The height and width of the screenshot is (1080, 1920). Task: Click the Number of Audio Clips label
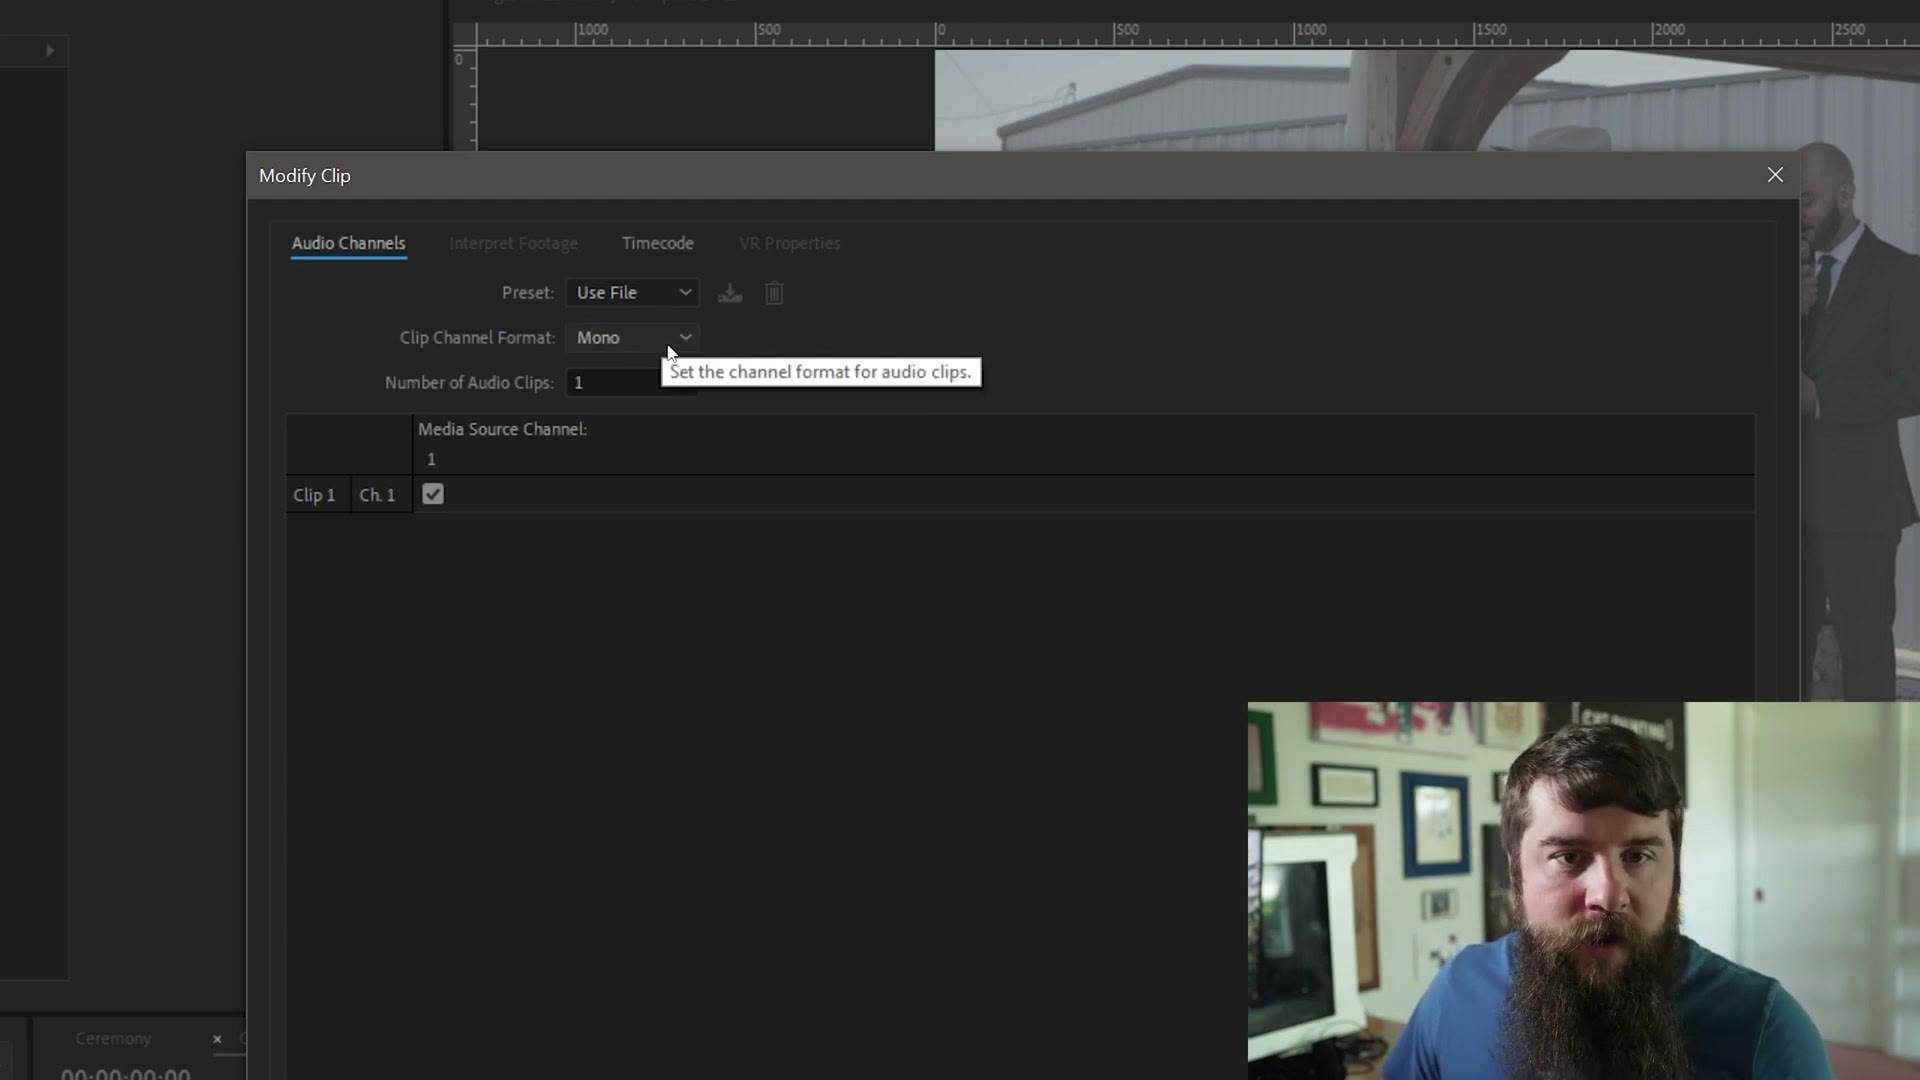469,383
